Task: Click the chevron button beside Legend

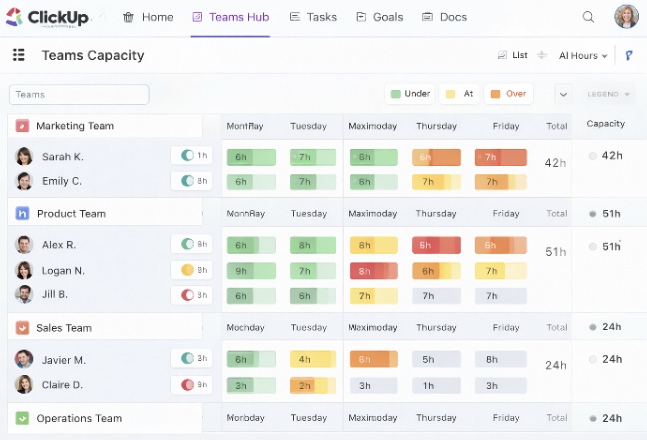Action: click(x=563, y=94)
